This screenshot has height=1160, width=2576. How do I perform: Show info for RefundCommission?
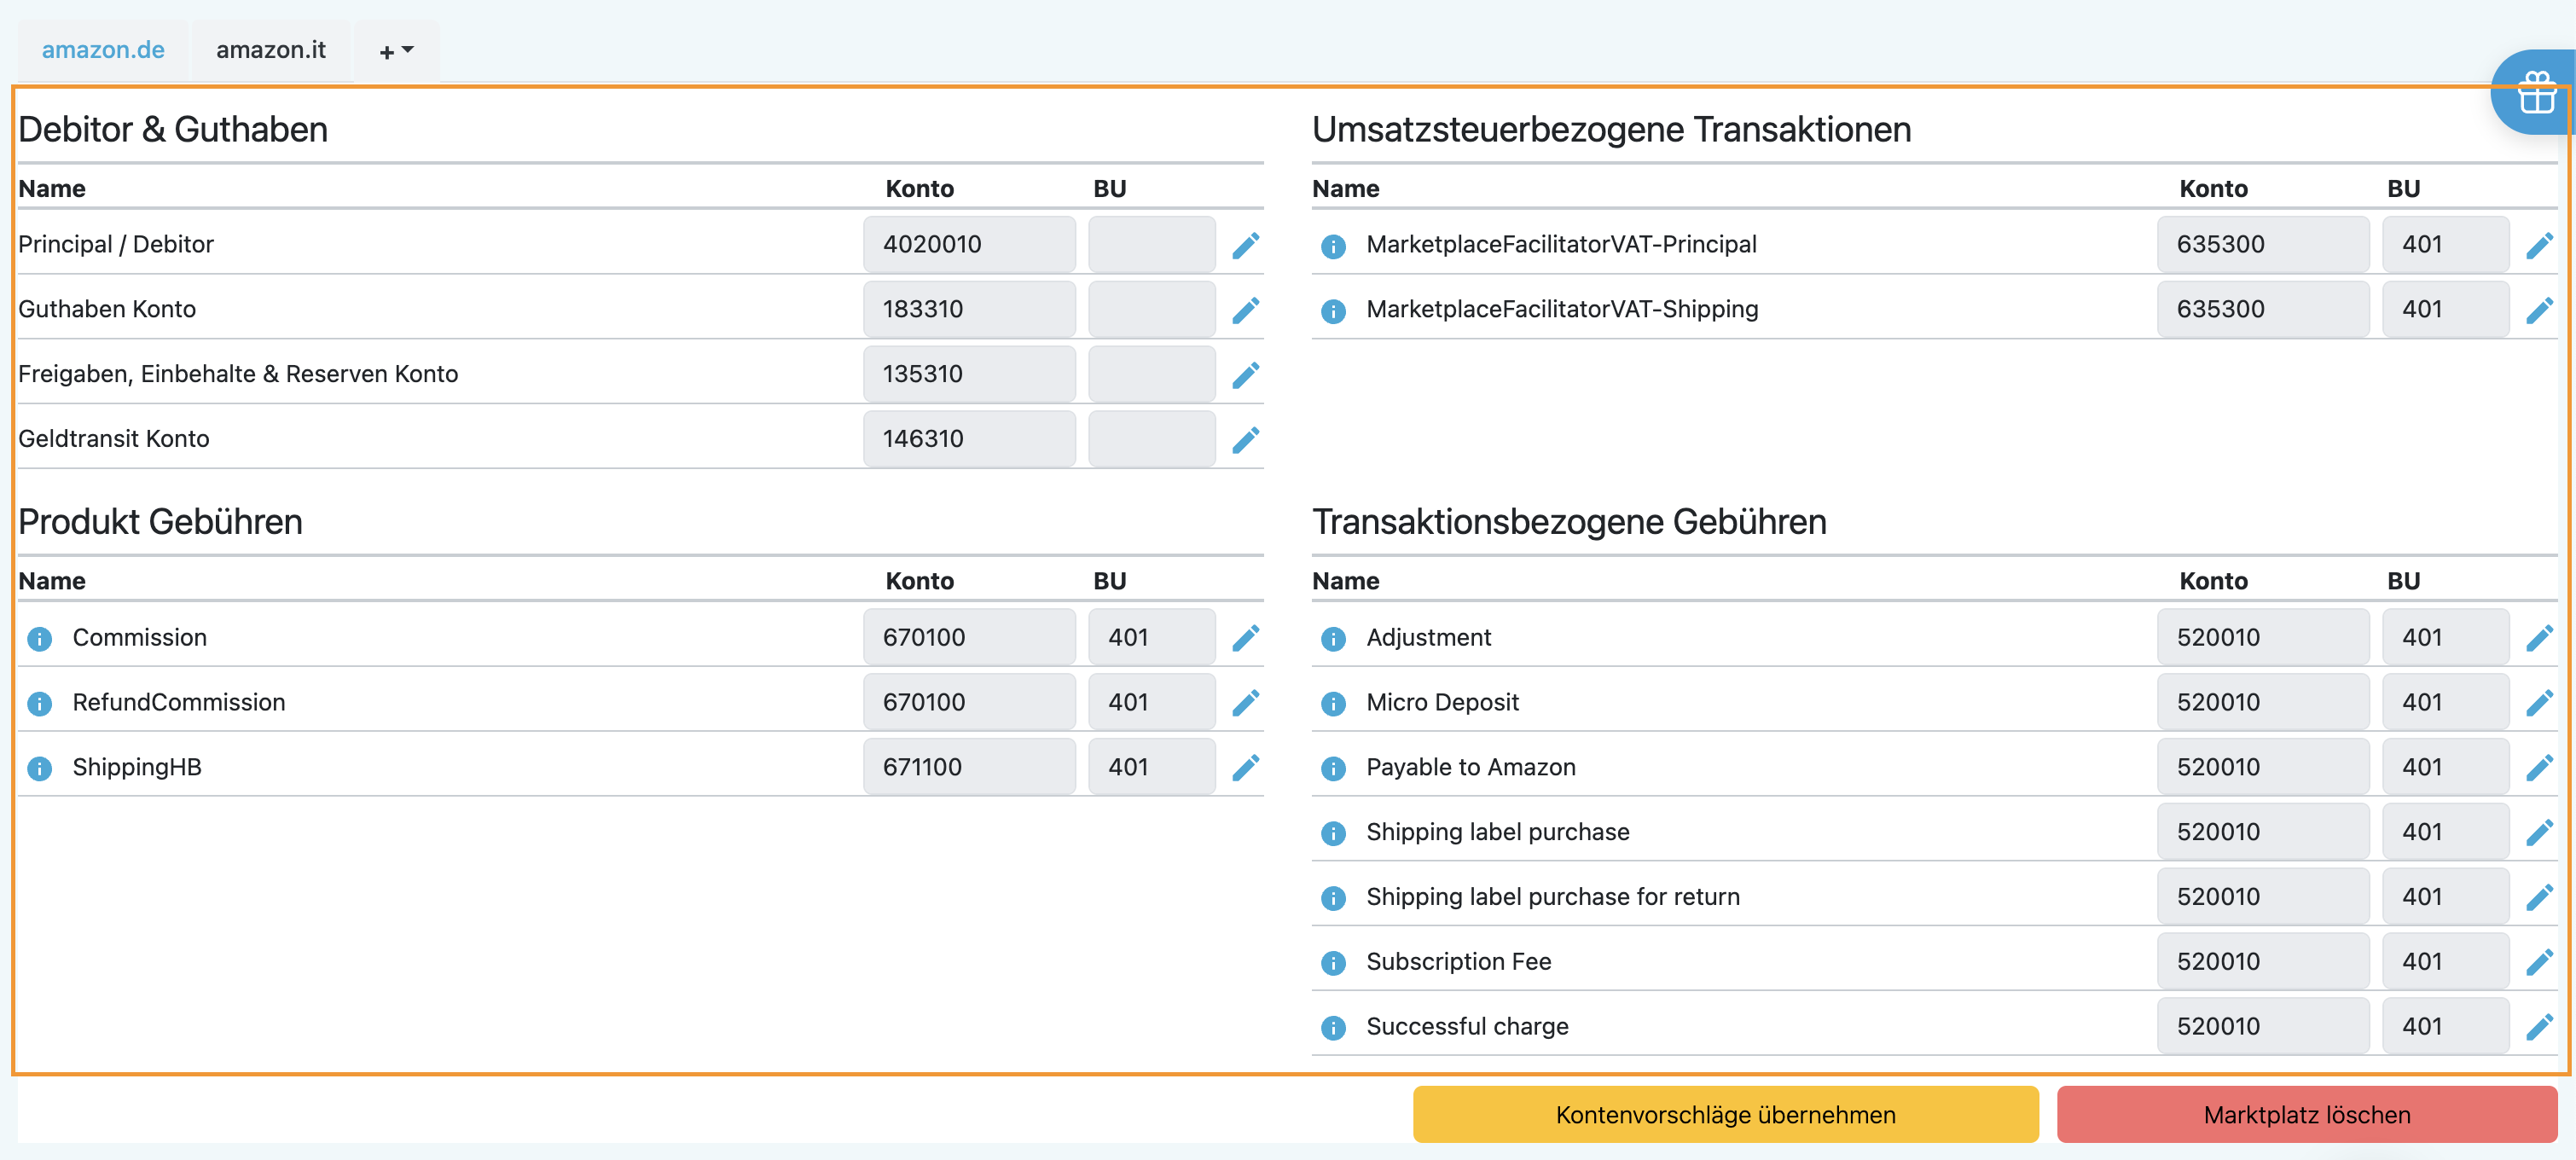(39, 703)
